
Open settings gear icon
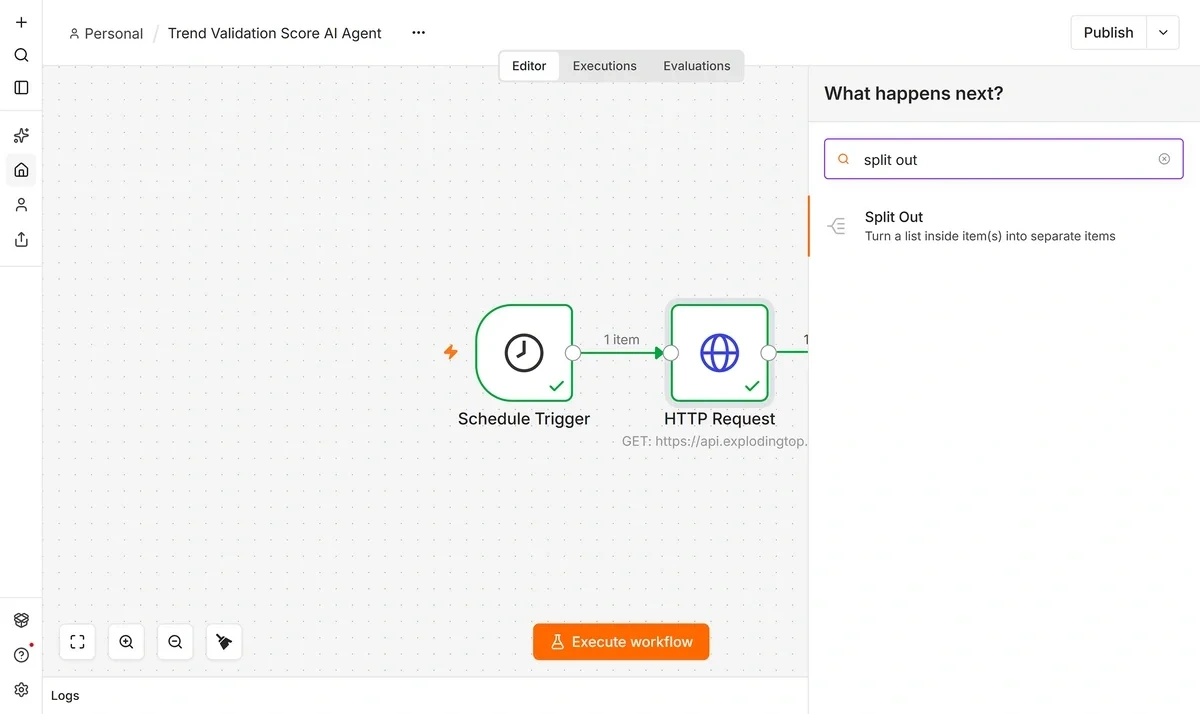coord(21,690)
